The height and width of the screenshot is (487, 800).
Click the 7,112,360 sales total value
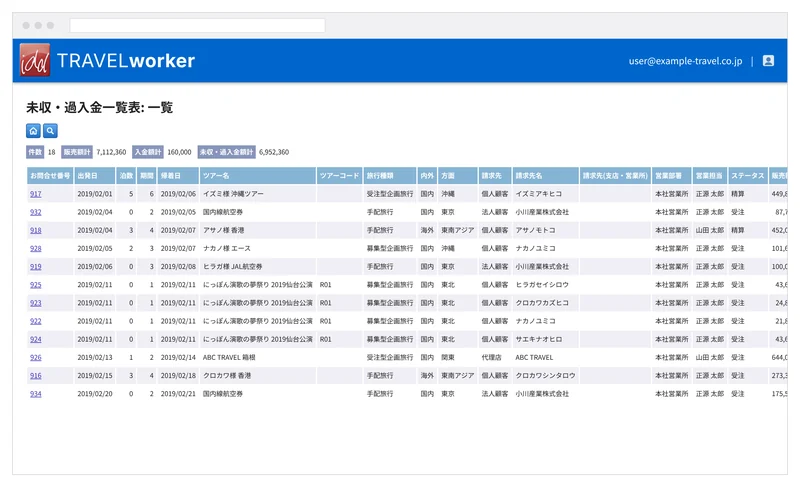(111, 152)
